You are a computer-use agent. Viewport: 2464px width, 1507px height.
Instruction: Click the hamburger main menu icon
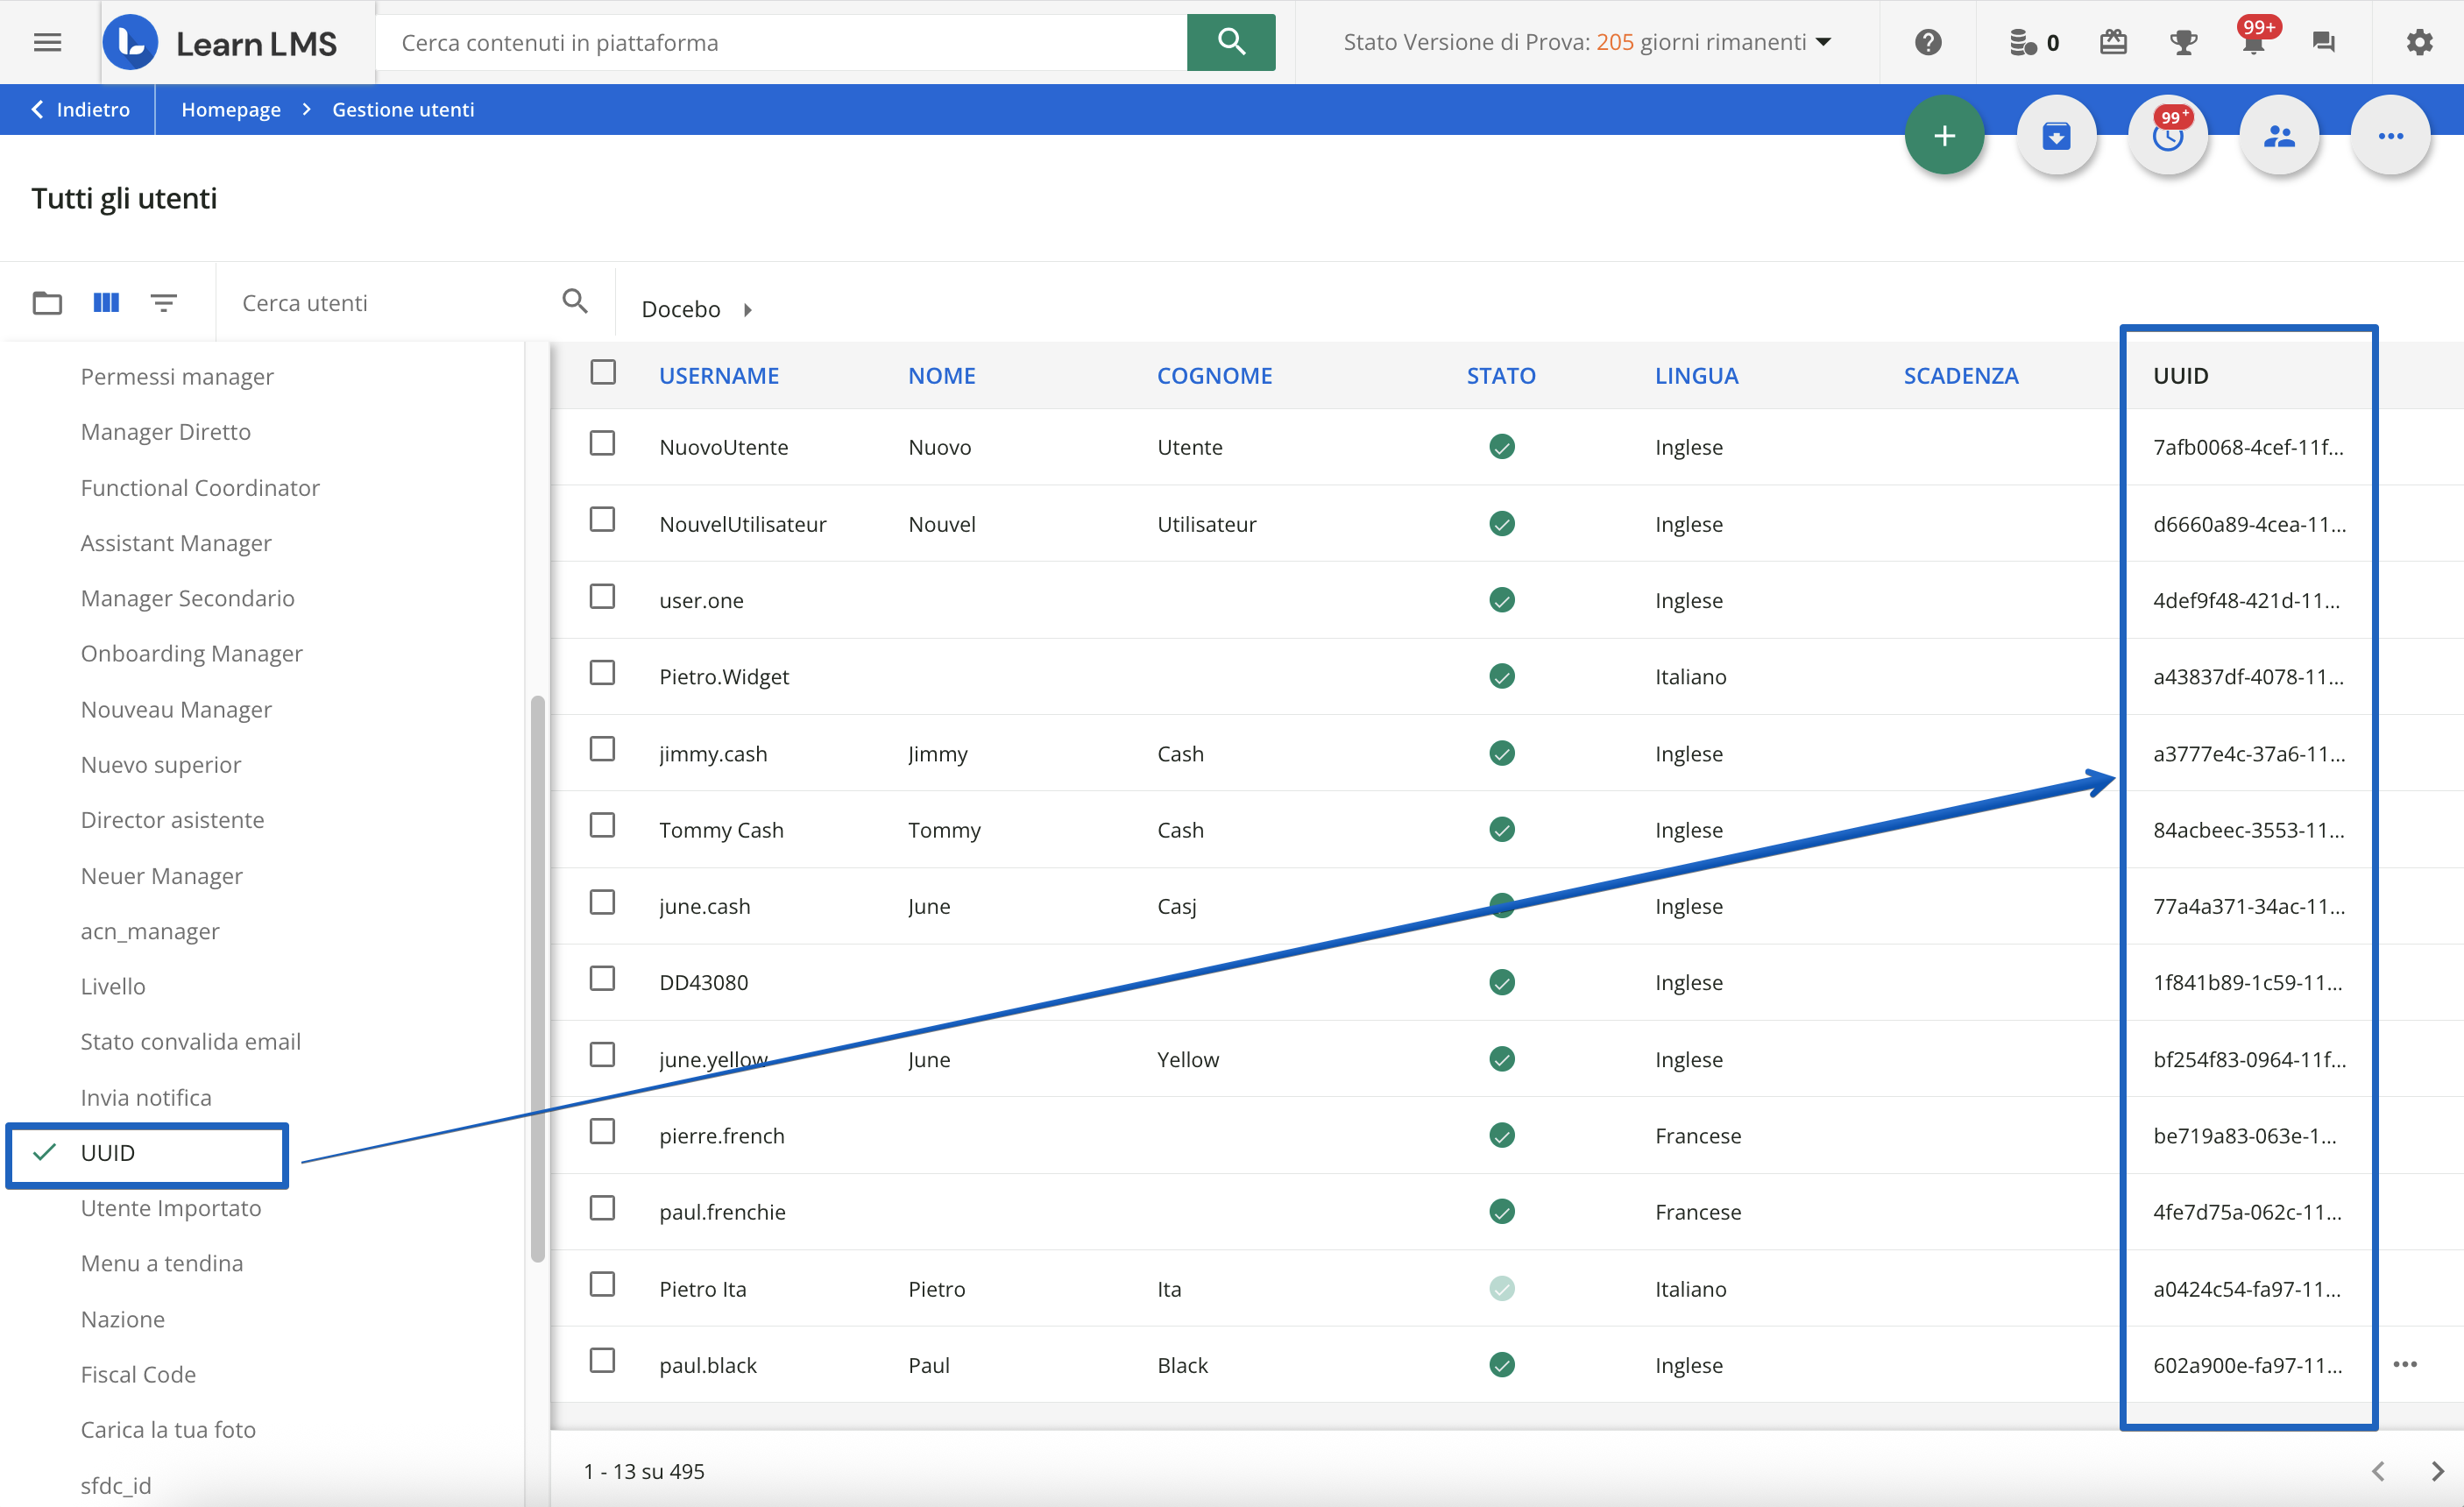(x=47, y=42)
